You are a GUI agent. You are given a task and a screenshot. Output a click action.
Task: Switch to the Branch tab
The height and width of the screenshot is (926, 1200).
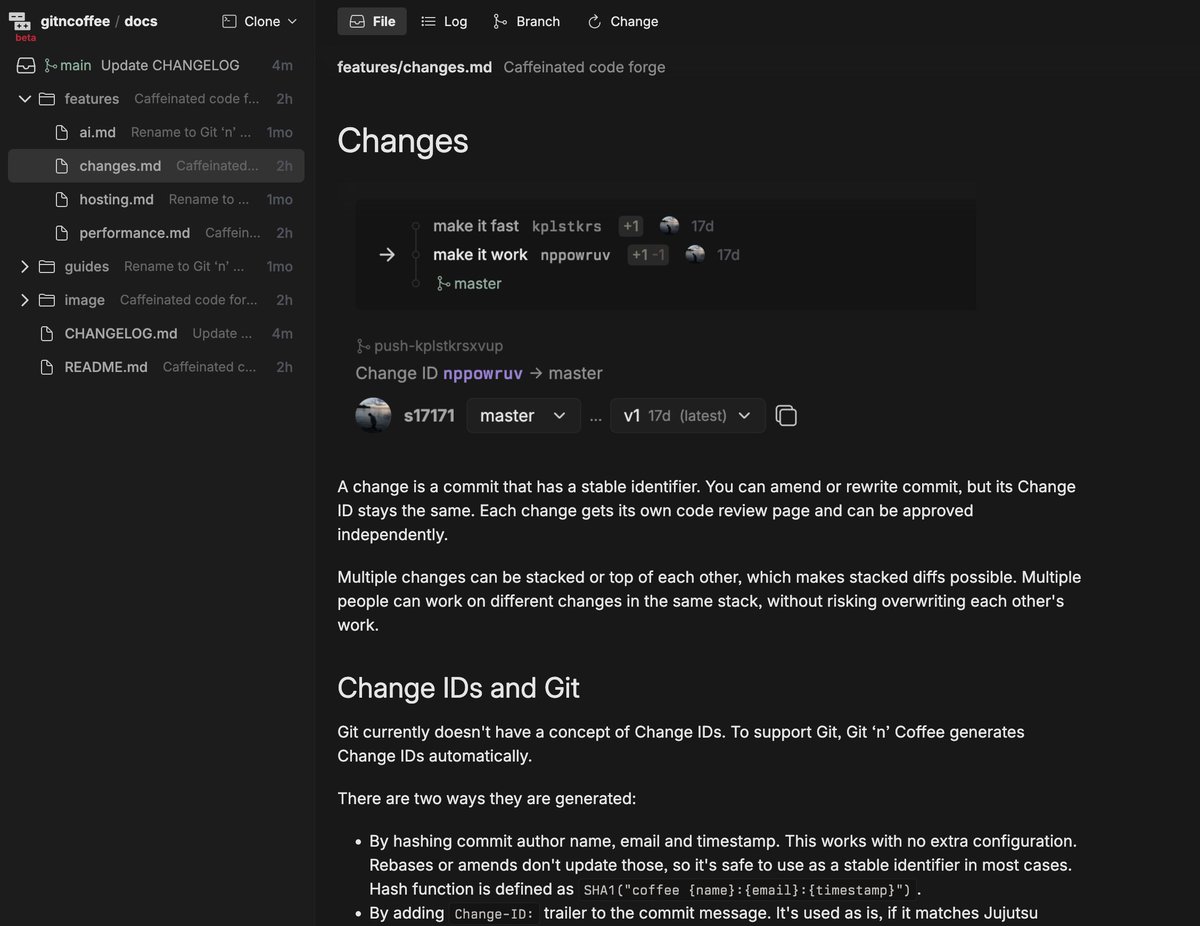[527, 21]
